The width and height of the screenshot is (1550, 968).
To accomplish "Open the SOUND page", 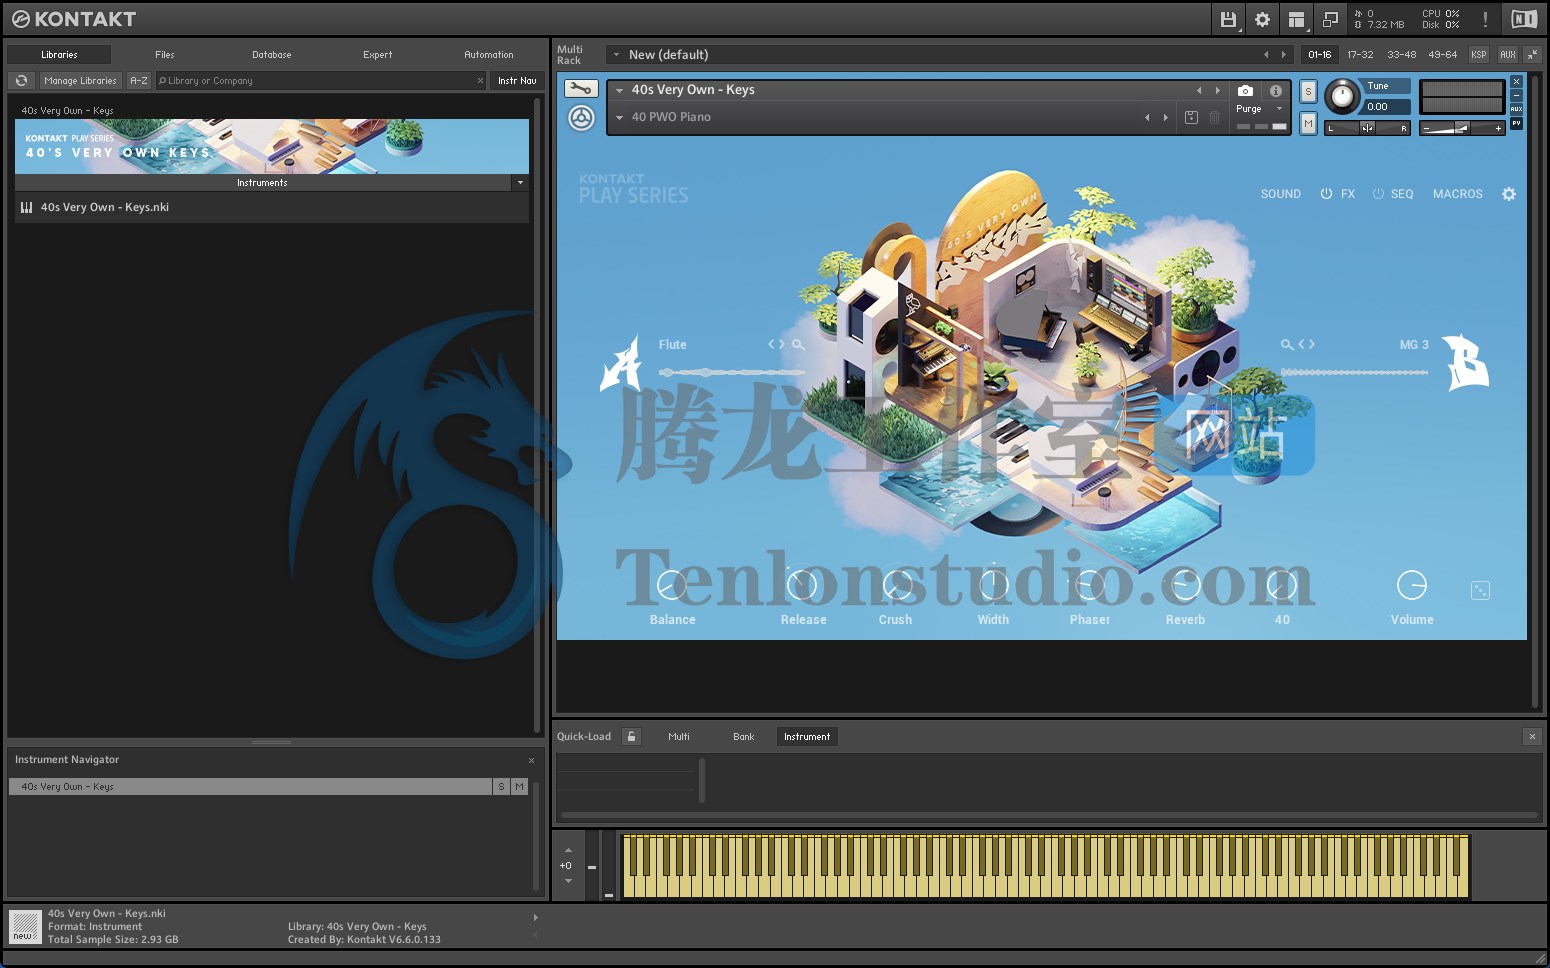I will click(x=1281, y=194).
